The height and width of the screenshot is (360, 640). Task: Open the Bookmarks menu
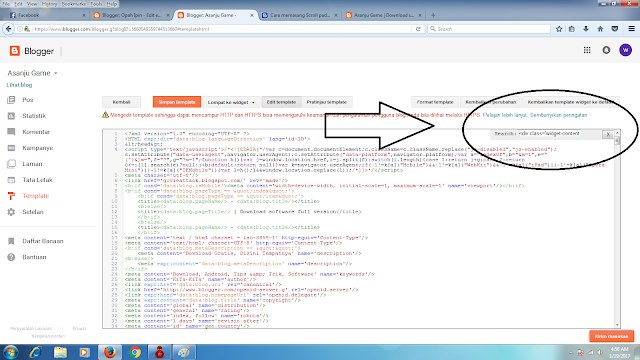click(73, 4)
